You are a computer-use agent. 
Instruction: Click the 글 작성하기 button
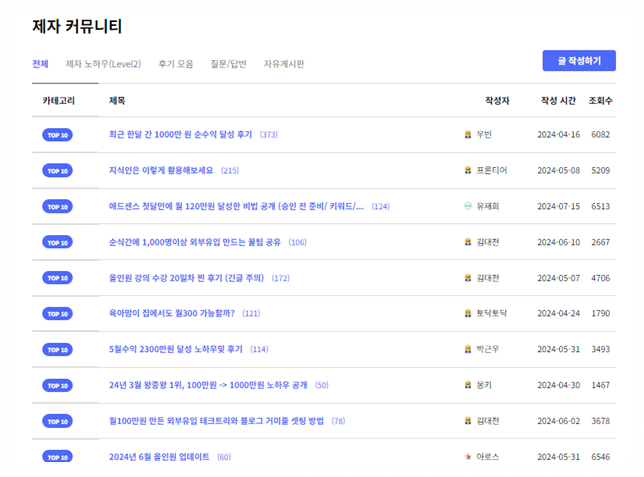click(579, 61)
